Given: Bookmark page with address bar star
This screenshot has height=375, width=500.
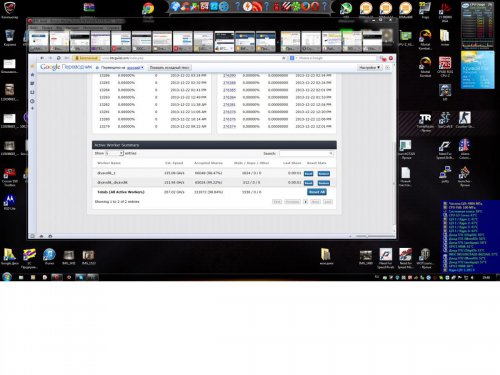Looking at the screenshot, I should [x=284, y=58].
